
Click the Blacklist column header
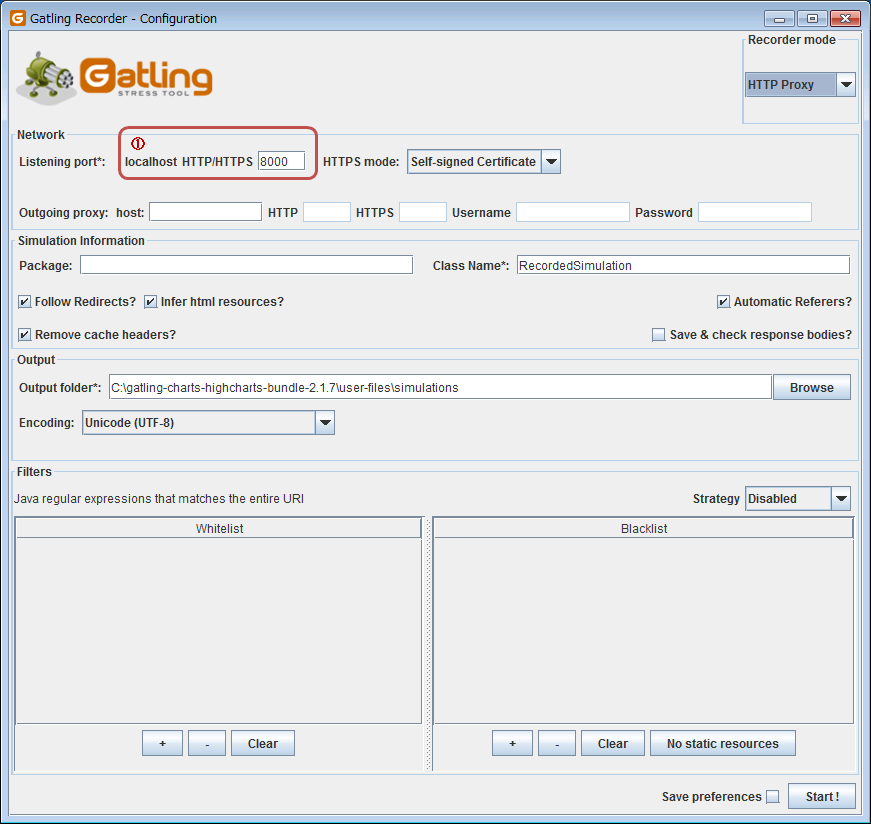pyautogui.click(x=643, y=528)
